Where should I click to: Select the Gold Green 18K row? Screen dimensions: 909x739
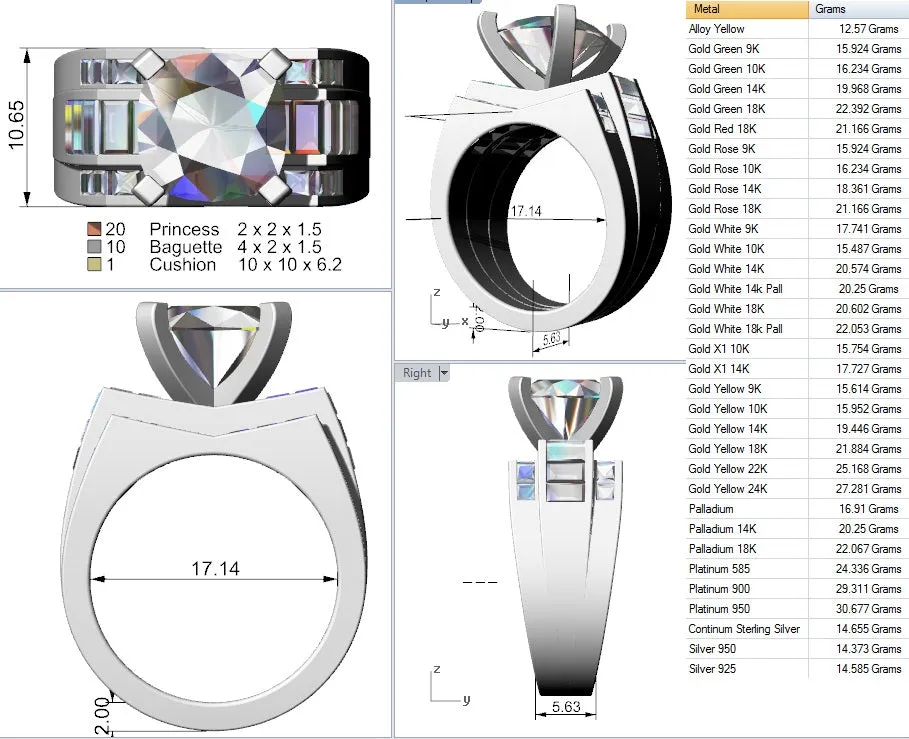[x=797, y=109]
